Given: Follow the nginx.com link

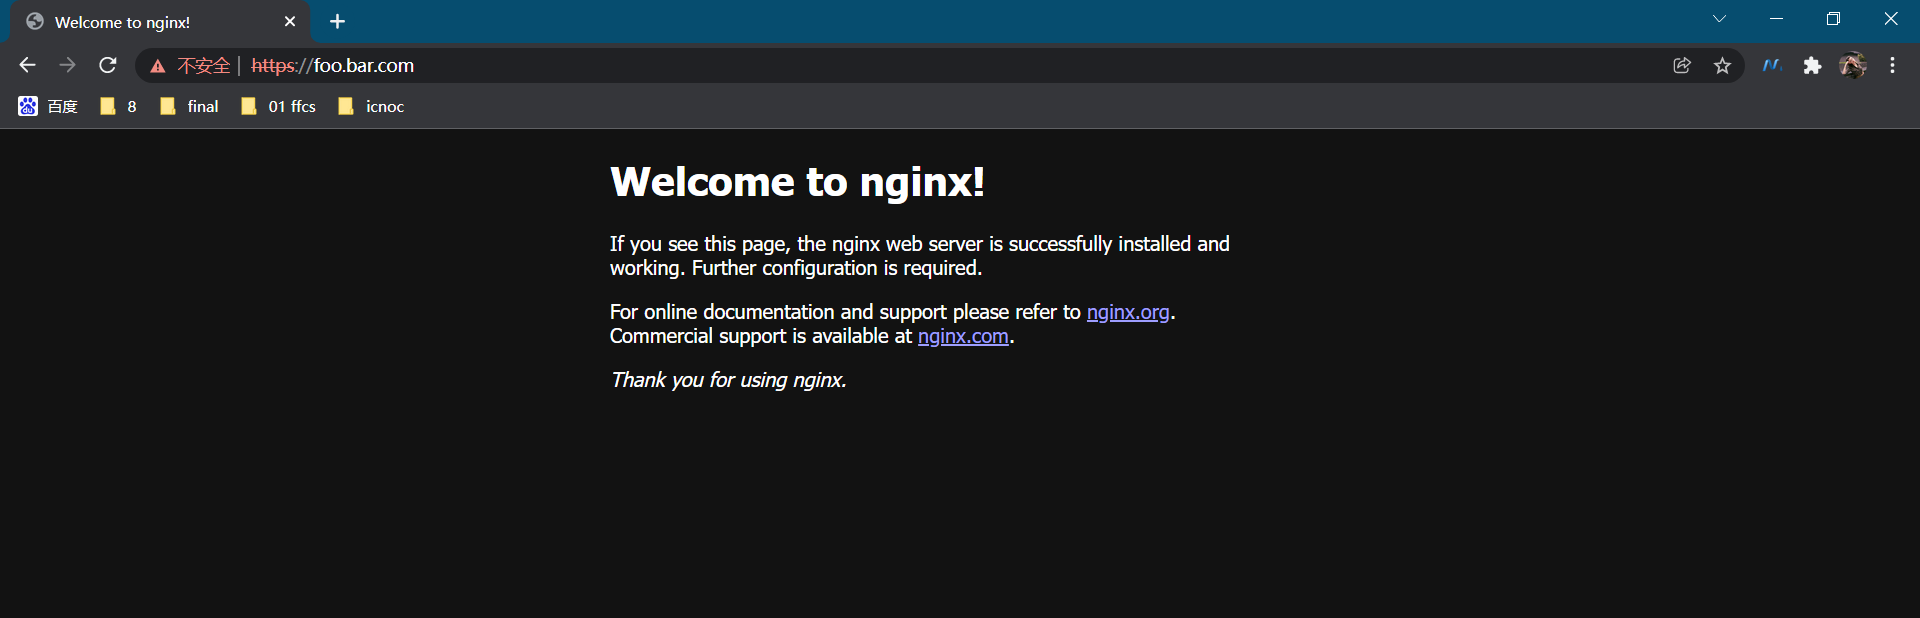Looking at the screenshot, I should coord(963,336).
